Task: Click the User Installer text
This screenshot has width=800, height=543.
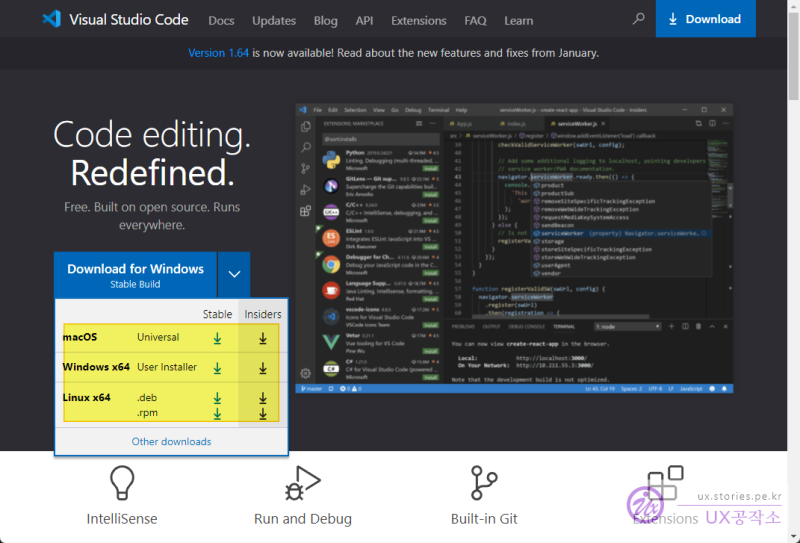Action: (167, 367)
